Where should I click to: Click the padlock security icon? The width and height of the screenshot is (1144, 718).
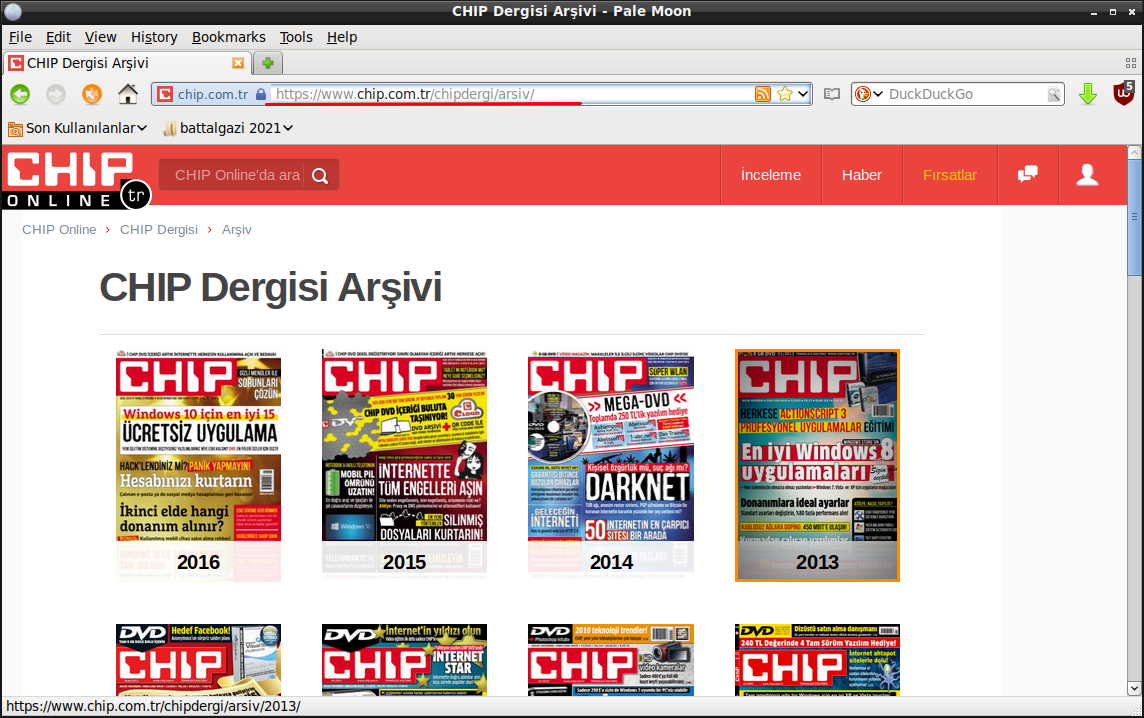point(260,94)
